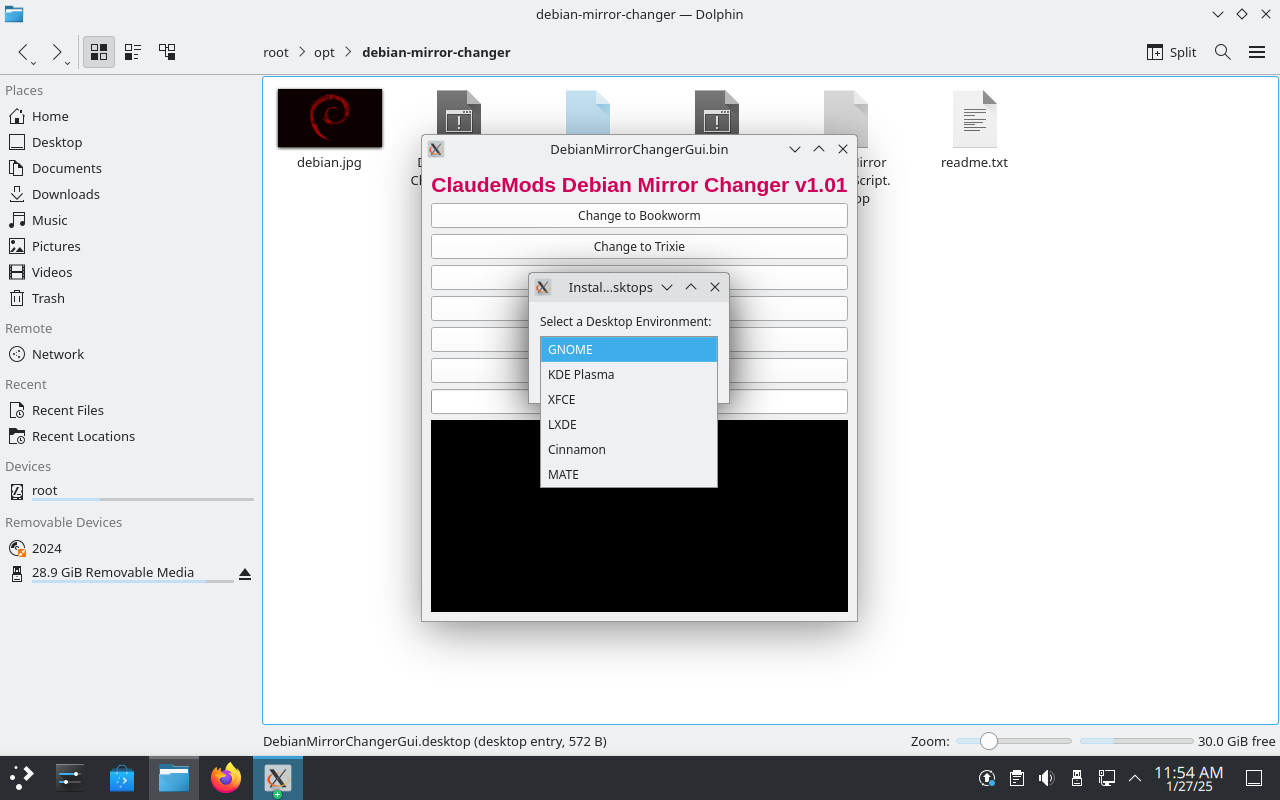The width and height of the screenshot is (1280, 800).
Task: Select XFCE desktop environment
Action: 629,399
